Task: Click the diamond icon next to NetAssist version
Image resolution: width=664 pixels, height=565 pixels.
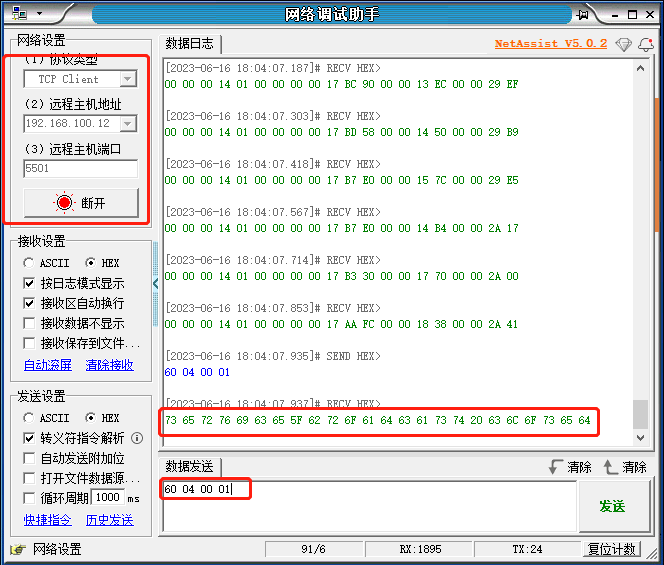Action: 623,44
